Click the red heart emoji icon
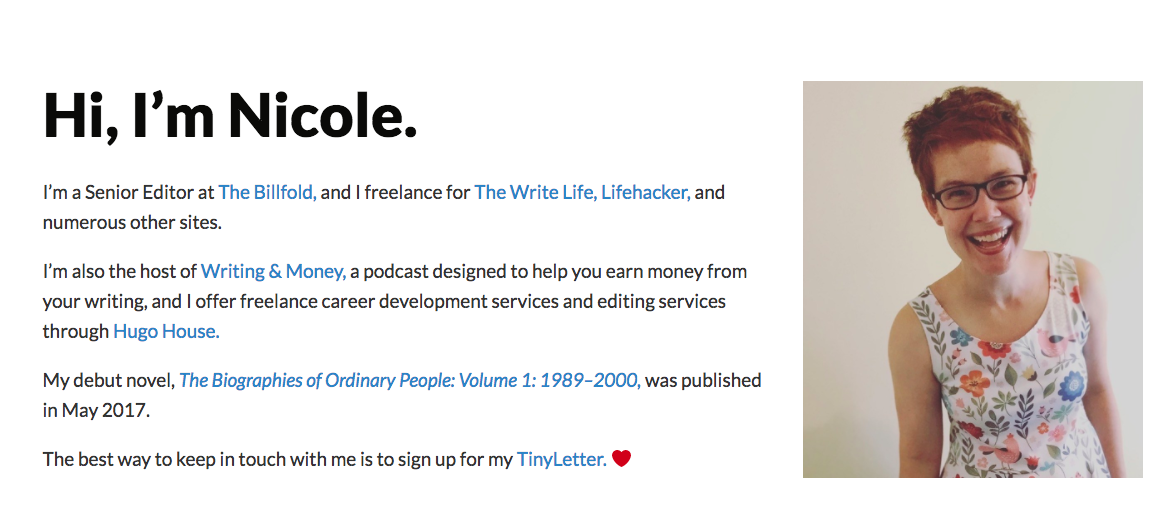The image size is (1166, 529). tap(621, 458)
